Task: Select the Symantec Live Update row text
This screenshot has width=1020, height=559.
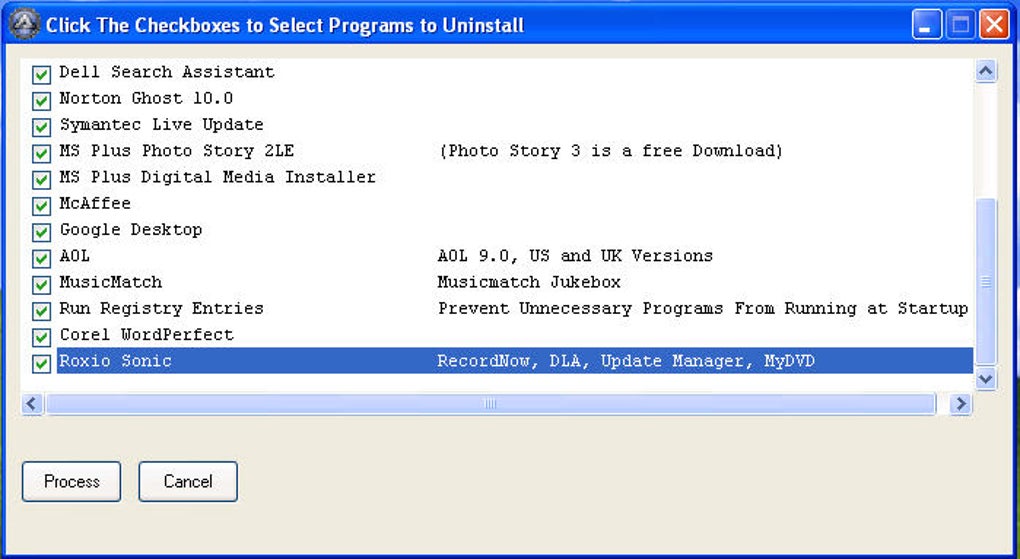Action: [x=161, y=124]
